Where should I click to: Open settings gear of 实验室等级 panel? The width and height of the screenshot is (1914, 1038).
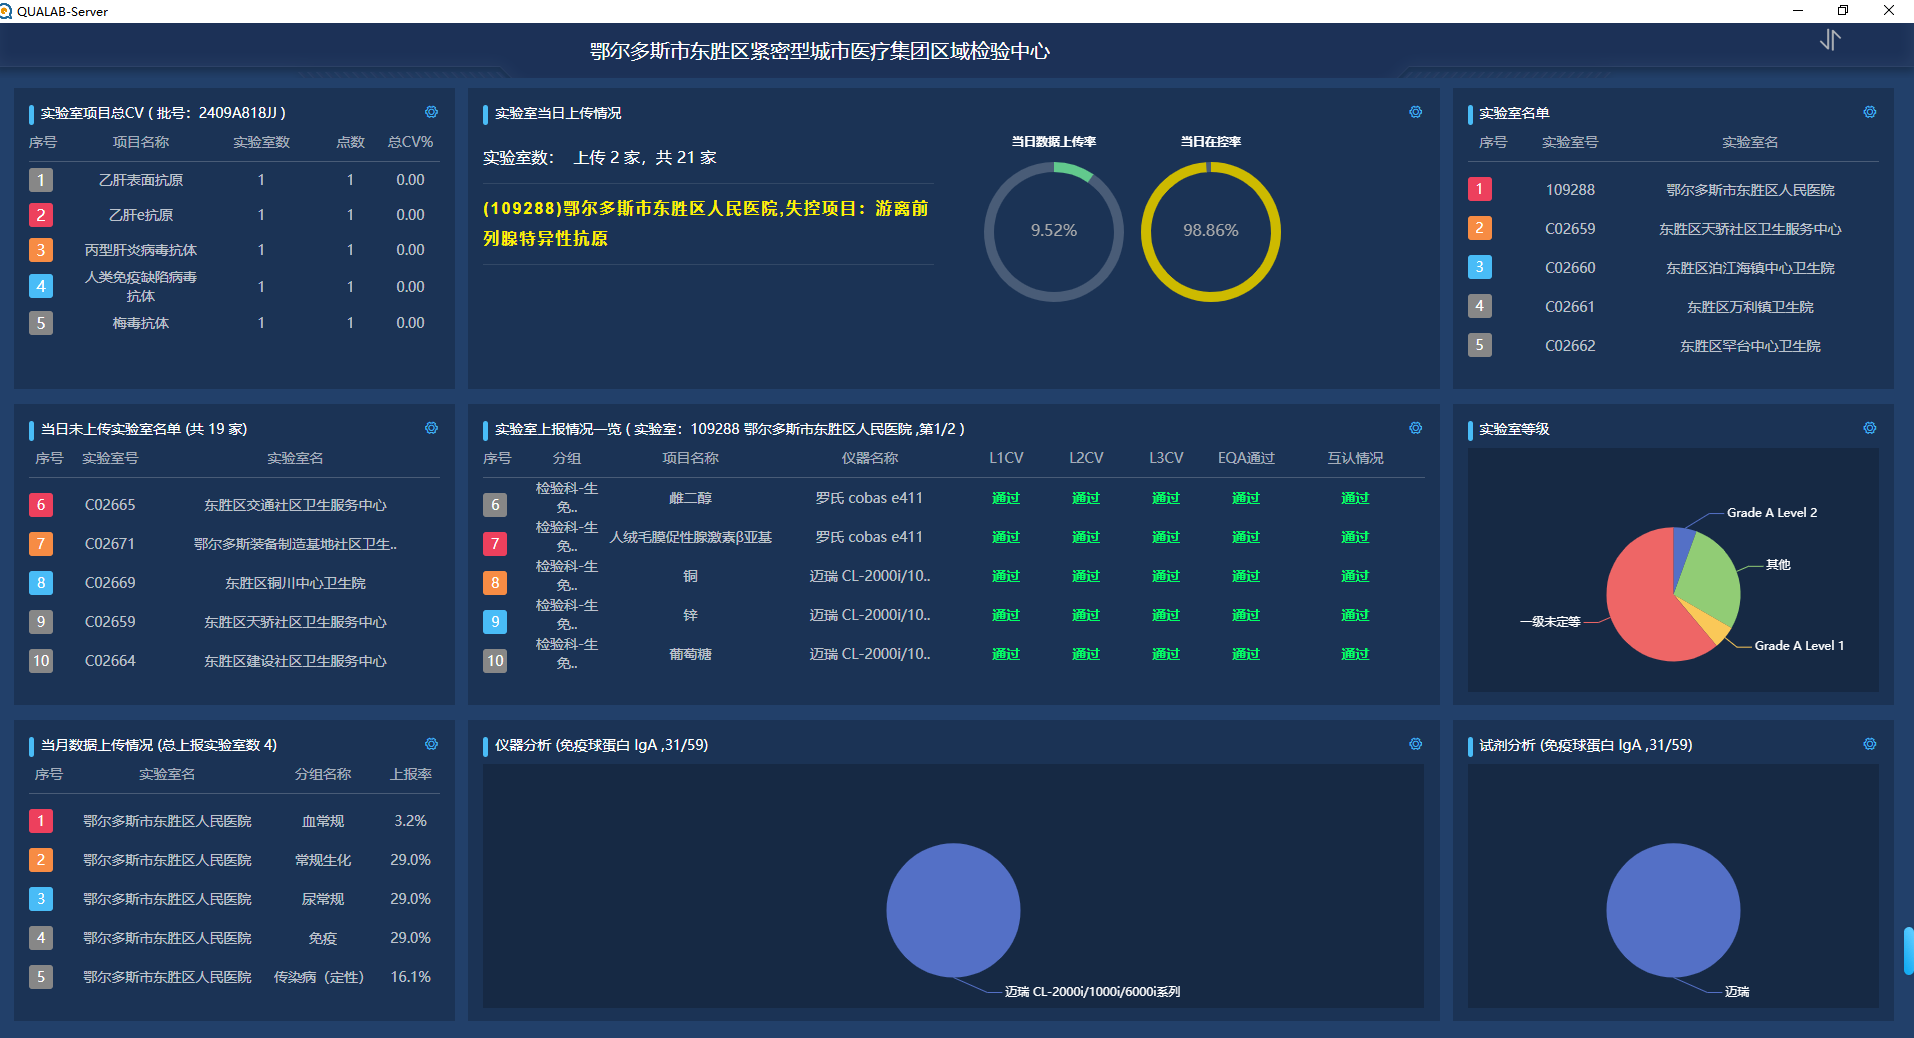coord(1869,428)
